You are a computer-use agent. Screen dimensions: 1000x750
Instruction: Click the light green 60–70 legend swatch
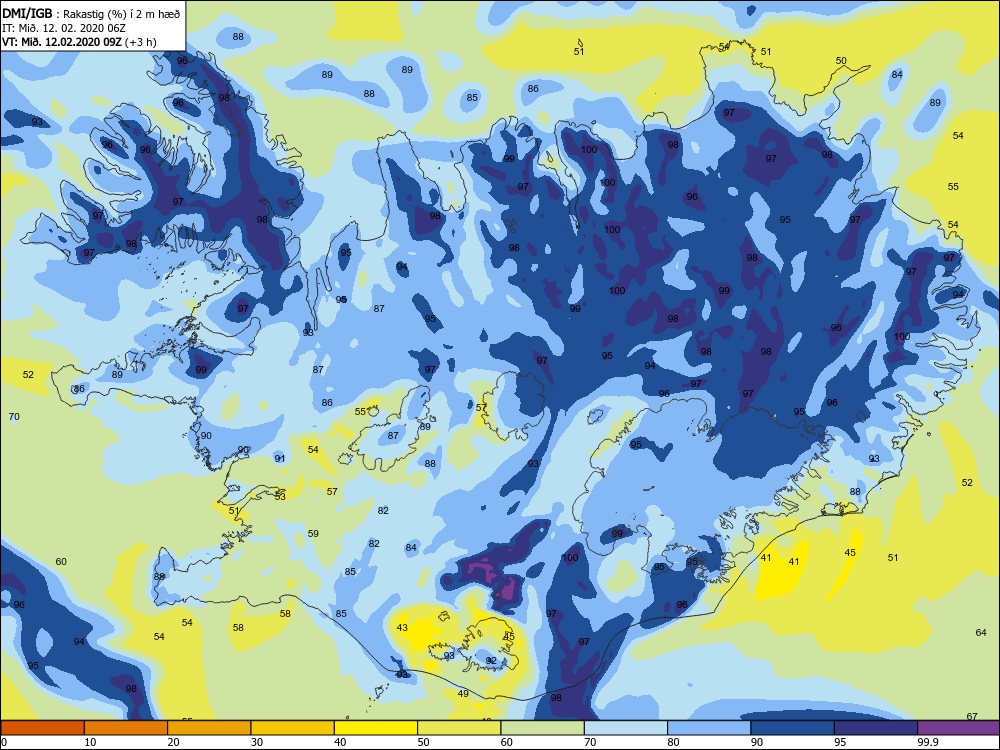tap(542, 728)
